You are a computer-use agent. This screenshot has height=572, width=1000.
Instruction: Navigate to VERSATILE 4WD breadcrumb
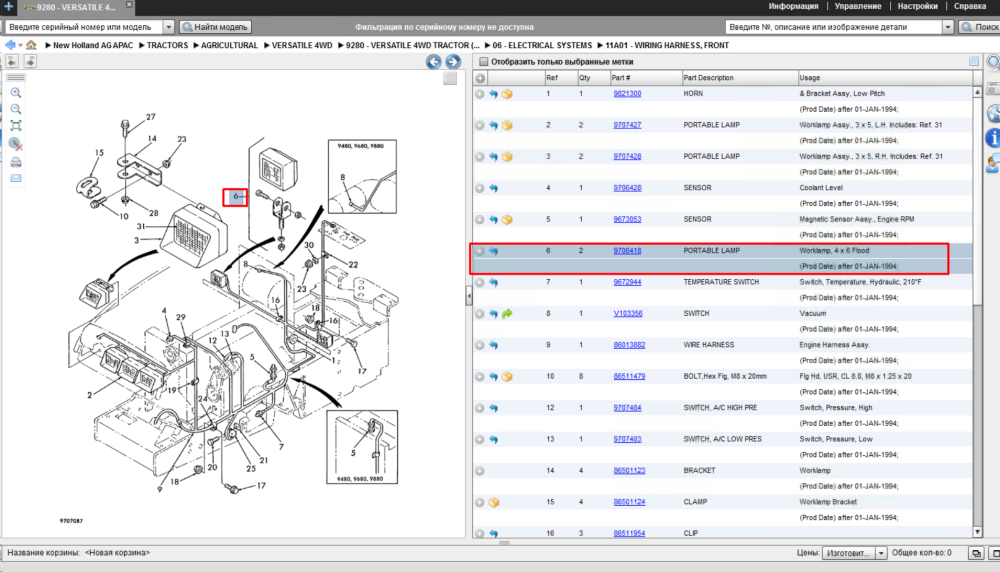click(x=302, y=45)
